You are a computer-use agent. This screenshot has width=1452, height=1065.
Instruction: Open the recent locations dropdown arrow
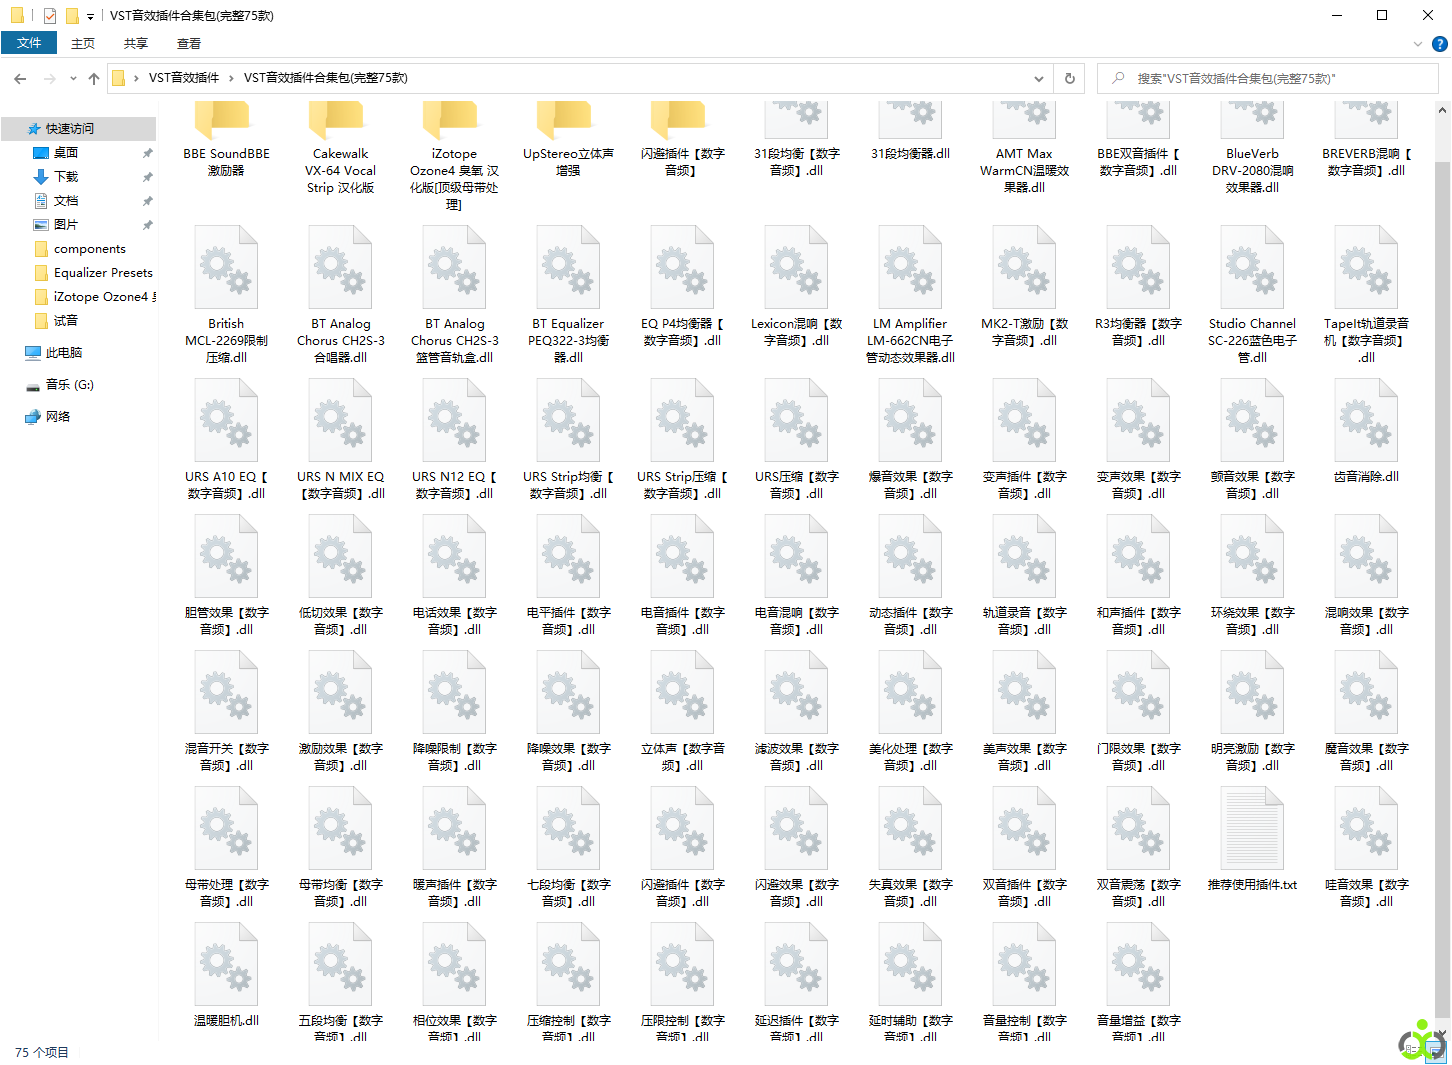(73, 78)
